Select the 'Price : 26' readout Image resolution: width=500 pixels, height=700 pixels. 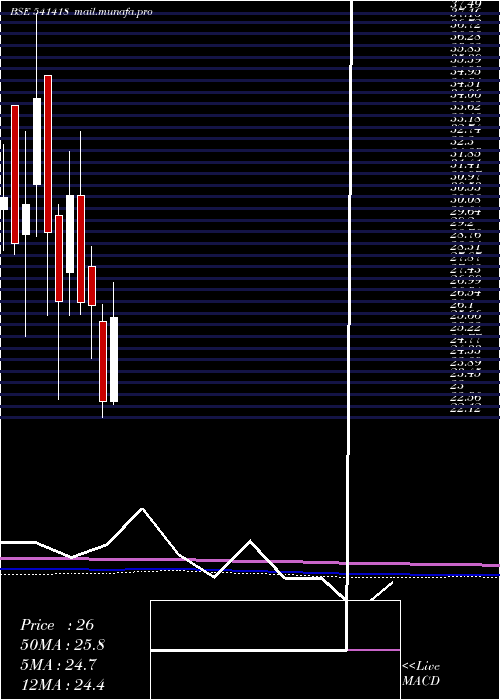[x=57, y=625]
